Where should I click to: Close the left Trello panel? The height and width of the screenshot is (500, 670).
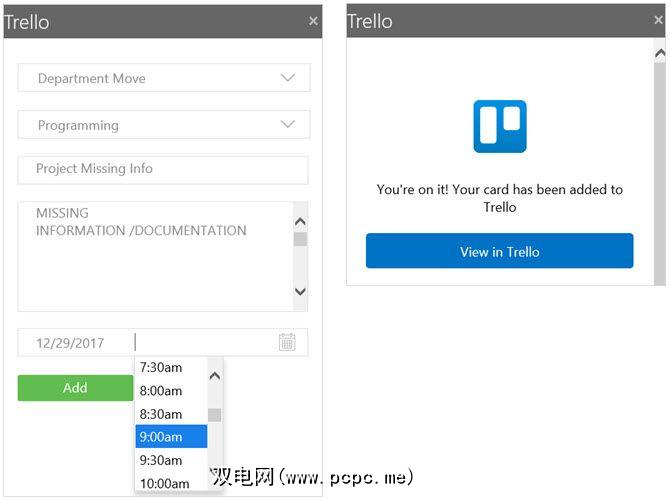point(313,20)
